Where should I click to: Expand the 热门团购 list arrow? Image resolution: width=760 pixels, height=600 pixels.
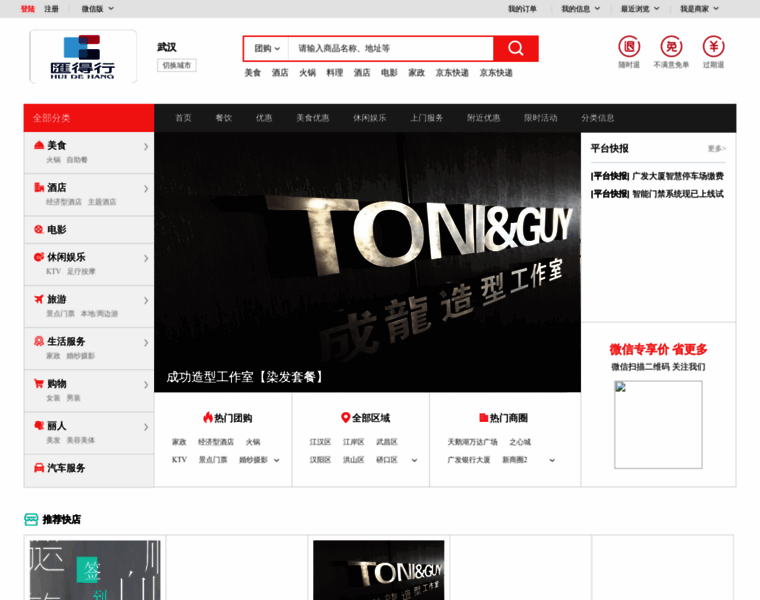click(x=277, y=460)
